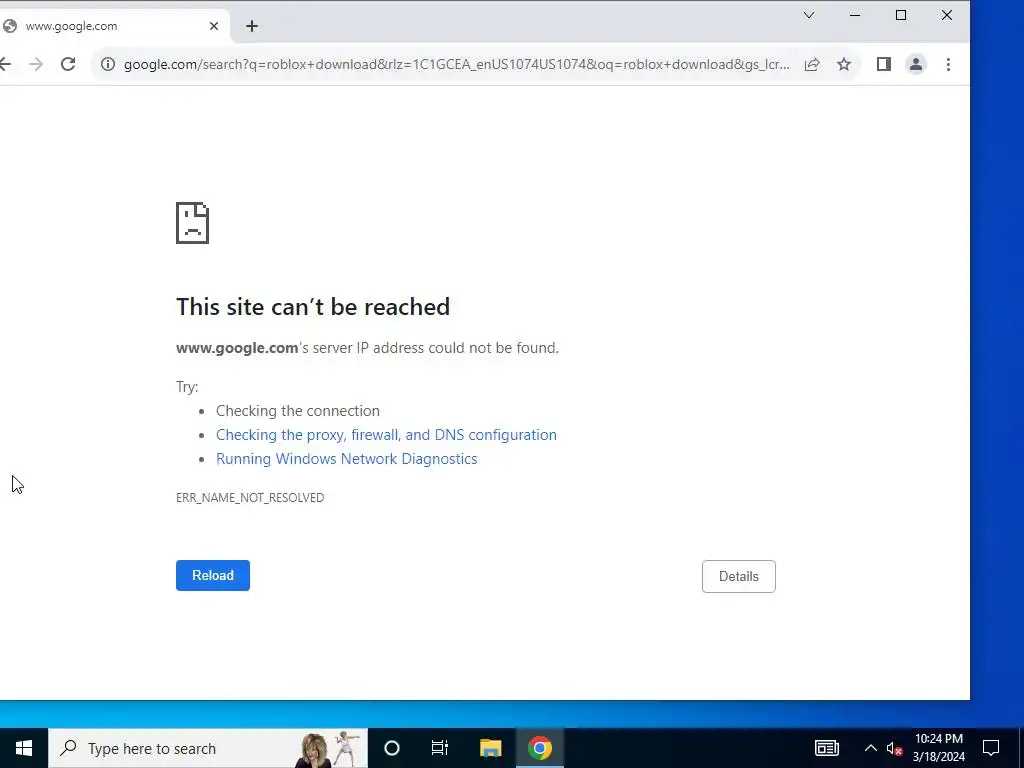The height and width of the screenshot is (768, 1024).
Task: Click the Details button
Action: 739,576
